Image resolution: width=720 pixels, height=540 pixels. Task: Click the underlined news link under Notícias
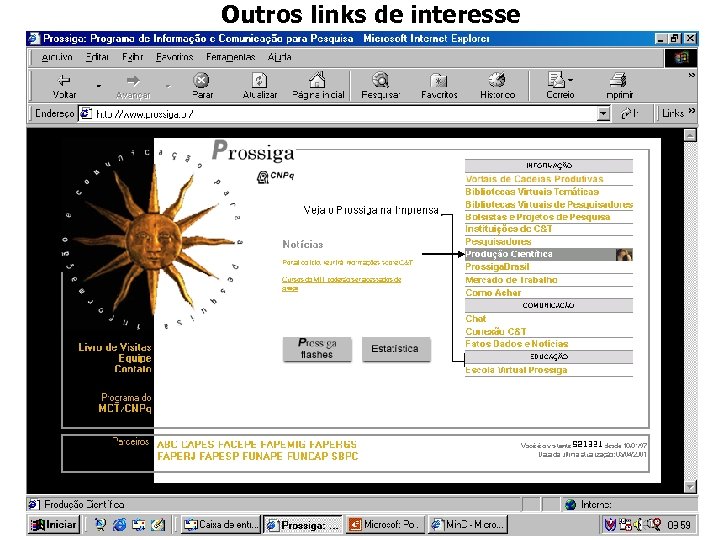[341, 283]
